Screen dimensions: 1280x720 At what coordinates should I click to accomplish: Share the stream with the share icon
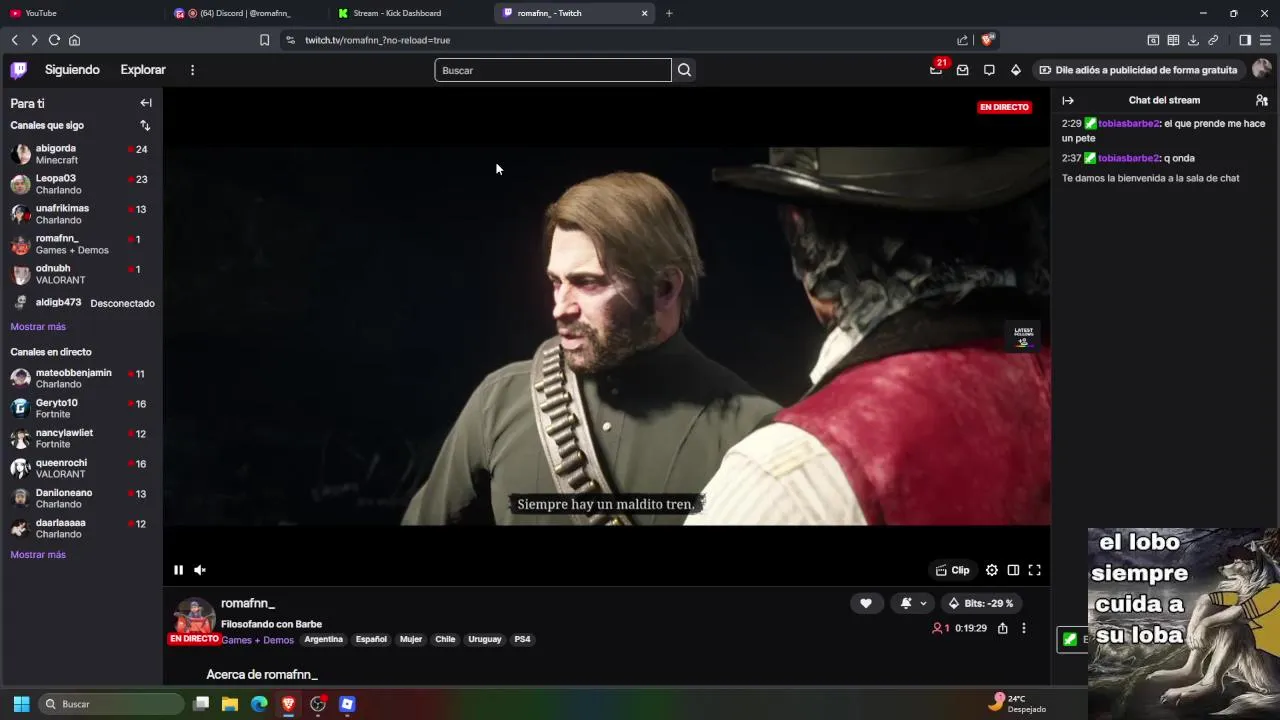pos(1002,628)
